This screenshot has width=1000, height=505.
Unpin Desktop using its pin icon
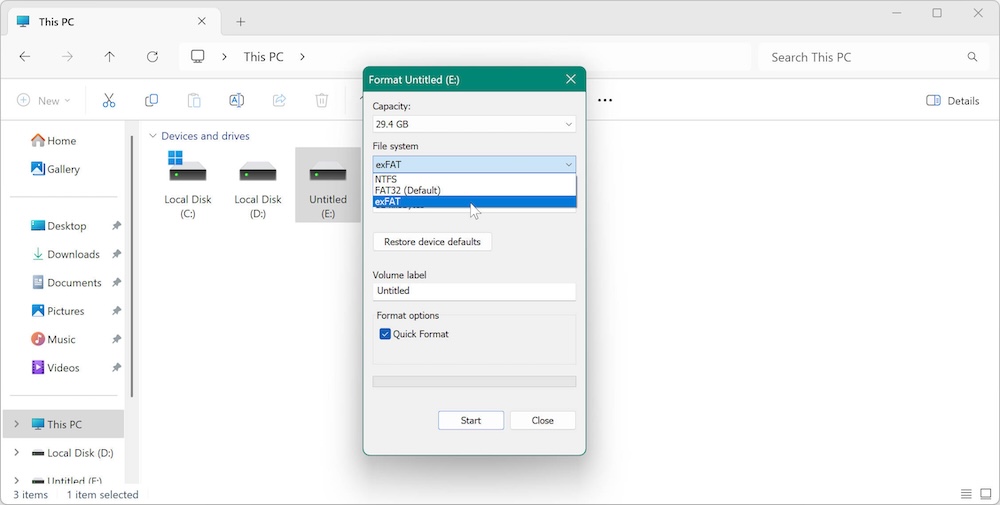(x=116, y=226)
